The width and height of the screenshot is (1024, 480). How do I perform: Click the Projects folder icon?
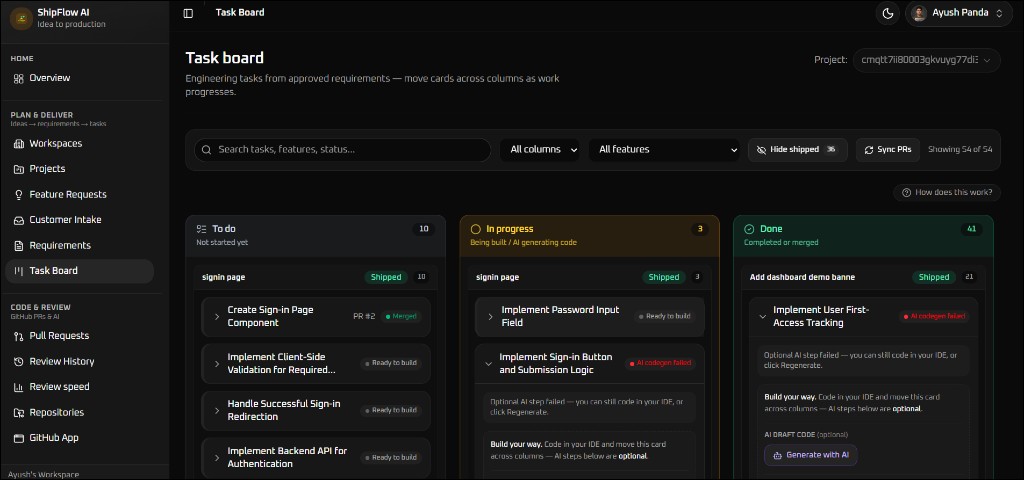[18, 169]
